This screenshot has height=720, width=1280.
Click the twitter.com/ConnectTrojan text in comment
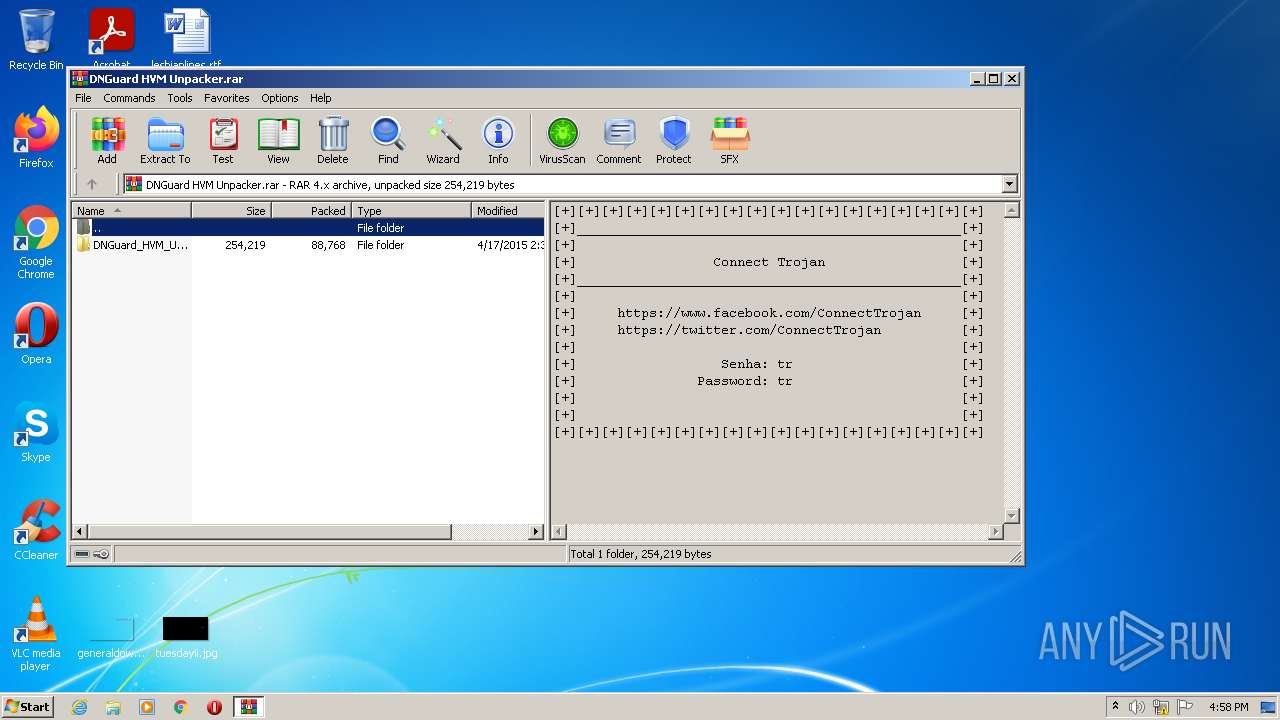(749, 330)
